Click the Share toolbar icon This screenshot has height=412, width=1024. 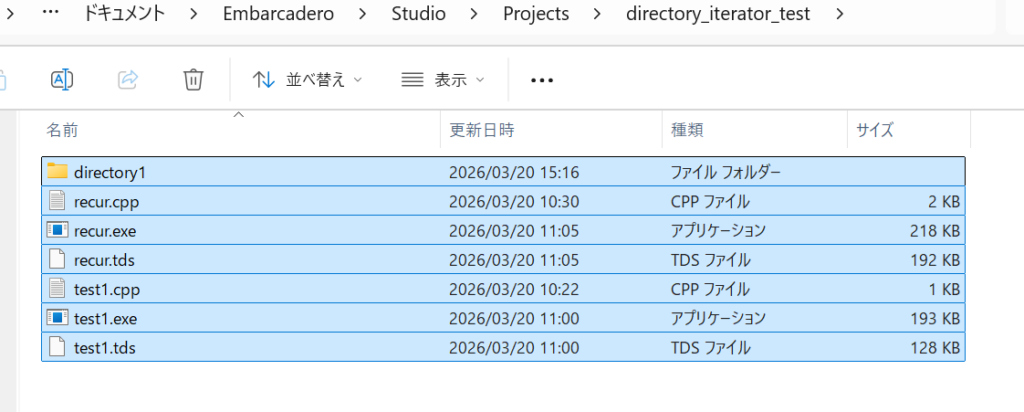tap(128, 80)
